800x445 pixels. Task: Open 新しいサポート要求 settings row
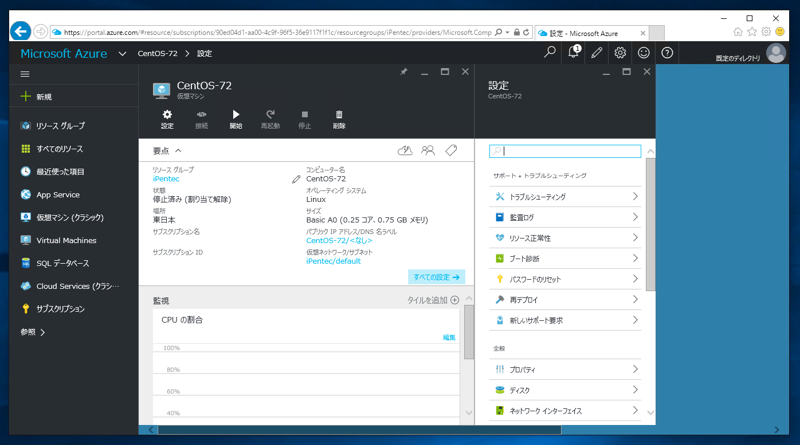[x=565, y=320]
